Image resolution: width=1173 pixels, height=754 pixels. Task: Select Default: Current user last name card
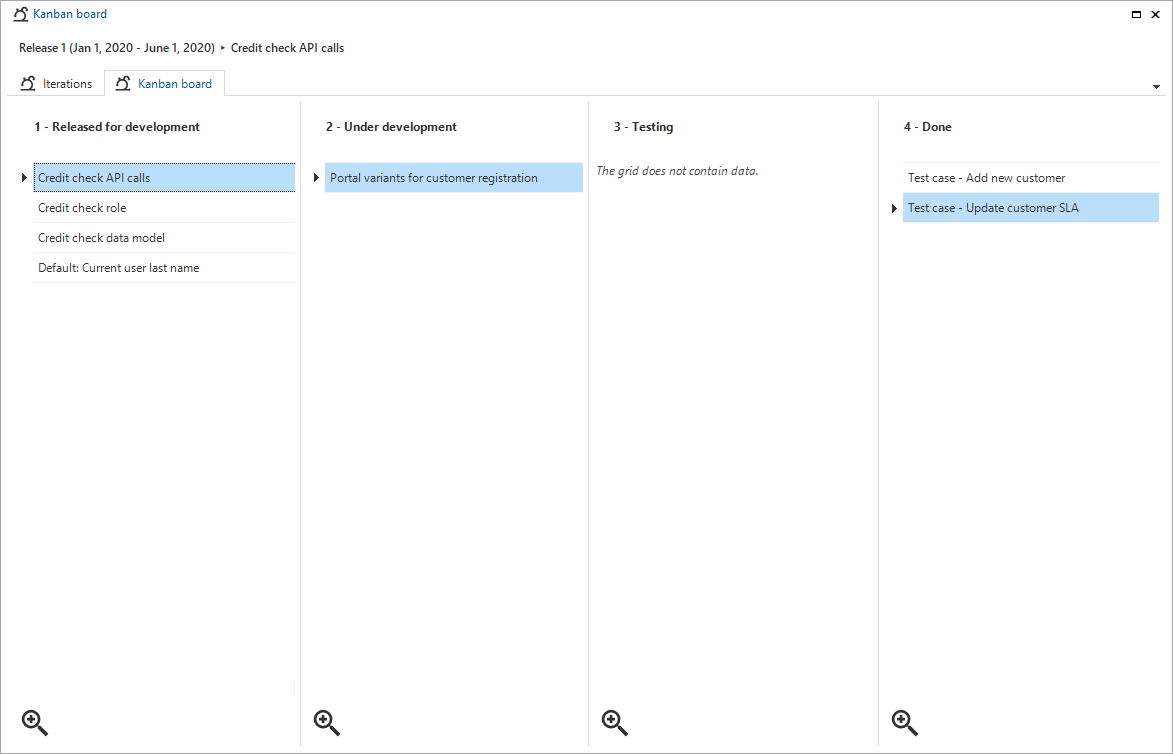click(118, 268)
